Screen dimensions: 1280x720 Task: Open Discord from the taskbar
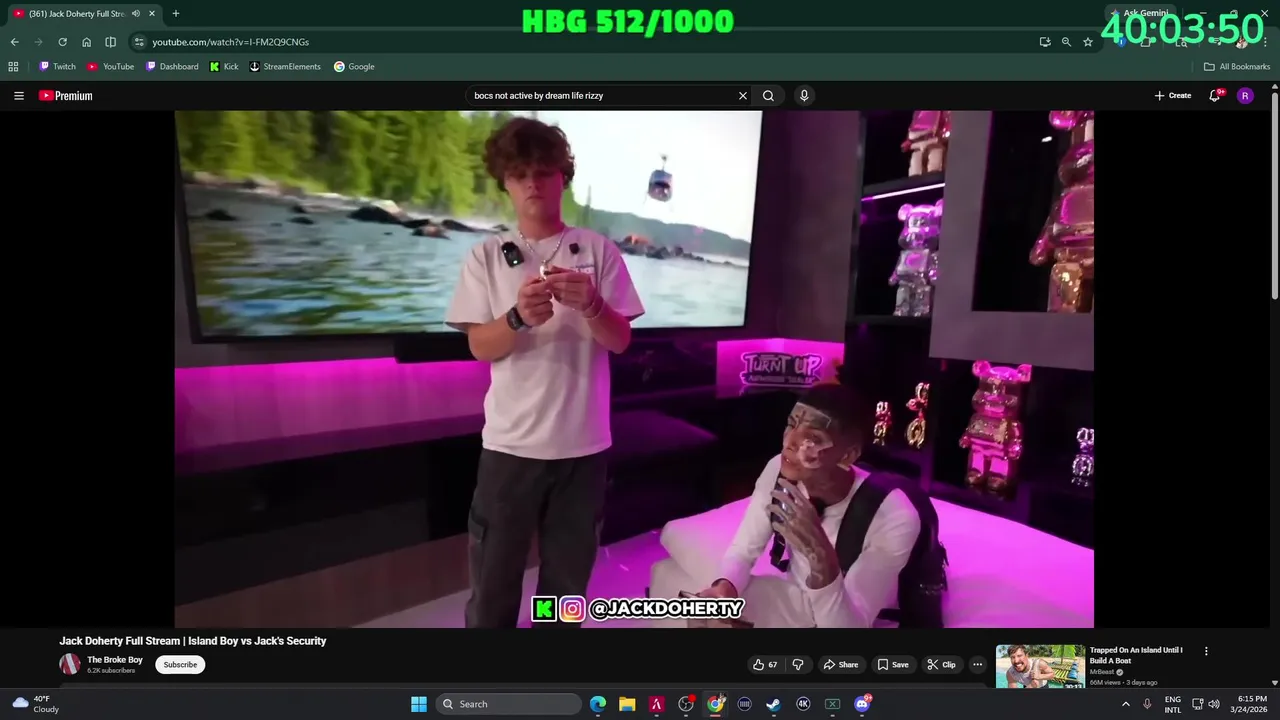pyautogui.click(x=862, y=704)
